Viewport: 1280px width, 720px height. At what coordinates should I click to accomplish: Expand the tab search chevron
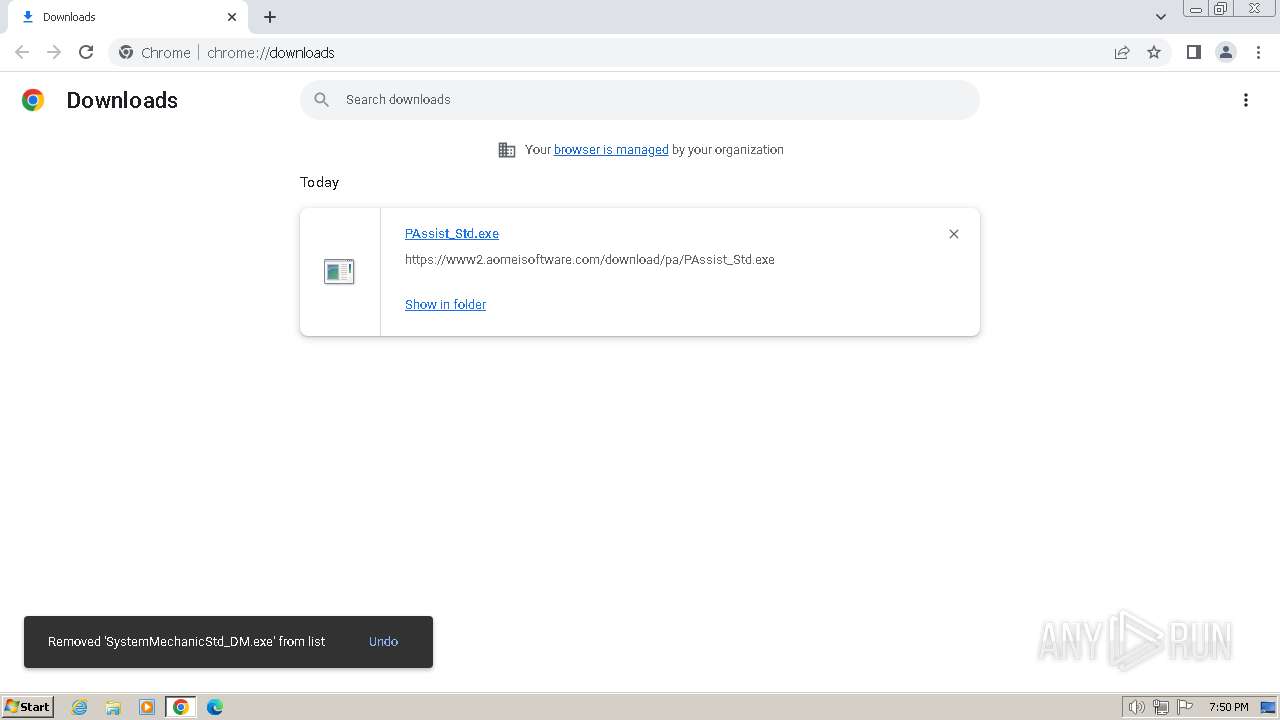[1161, 17]
